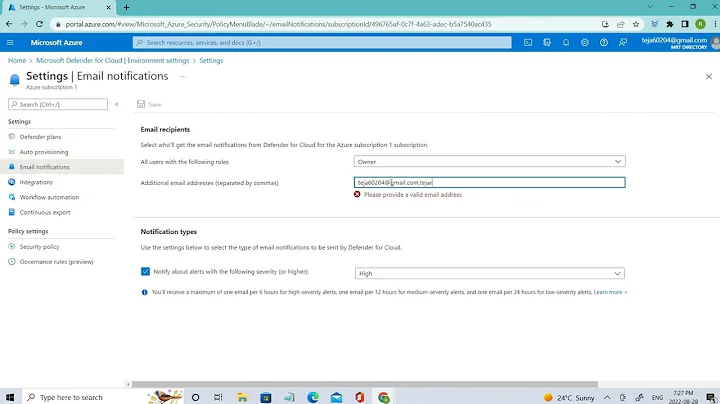Open Microsoft Defender for Cloud breadcrumb link

coord(112,60)
